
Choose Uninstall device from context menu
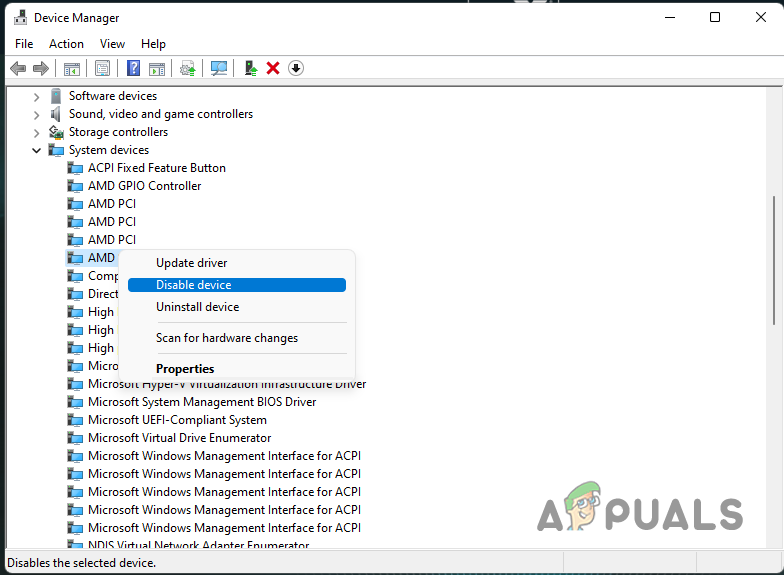(x=236, y=307)
